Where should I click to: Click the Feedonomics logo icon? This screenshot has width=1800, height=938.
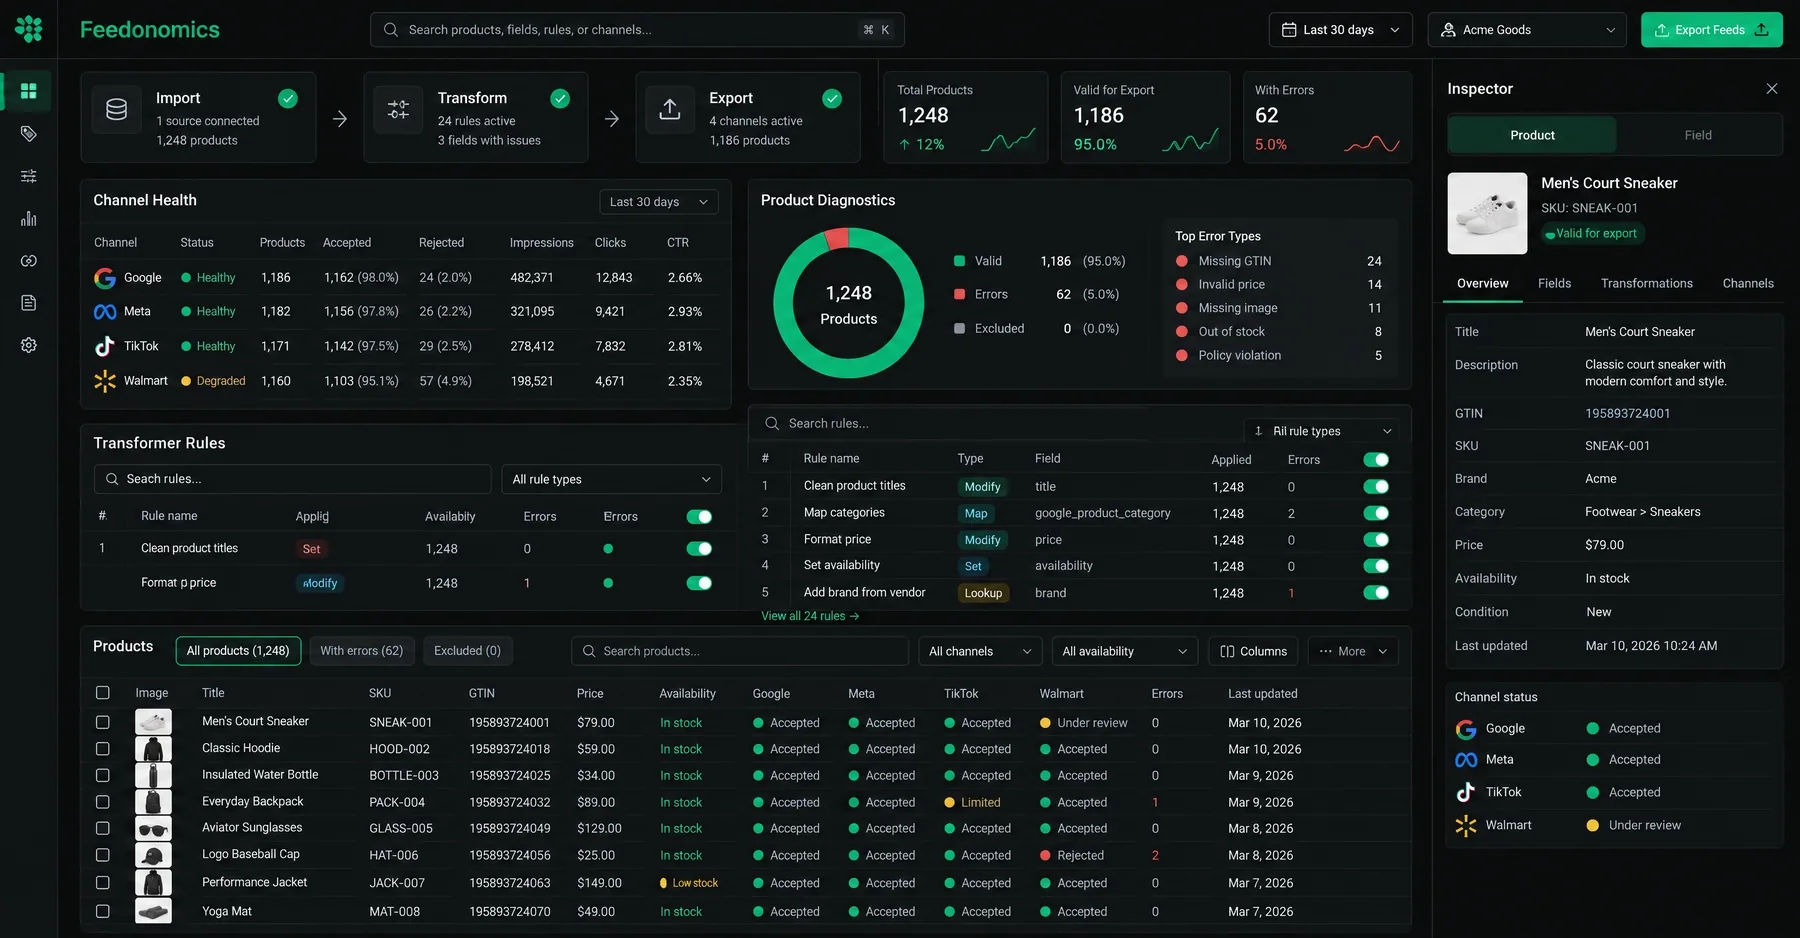pos(29,29)
